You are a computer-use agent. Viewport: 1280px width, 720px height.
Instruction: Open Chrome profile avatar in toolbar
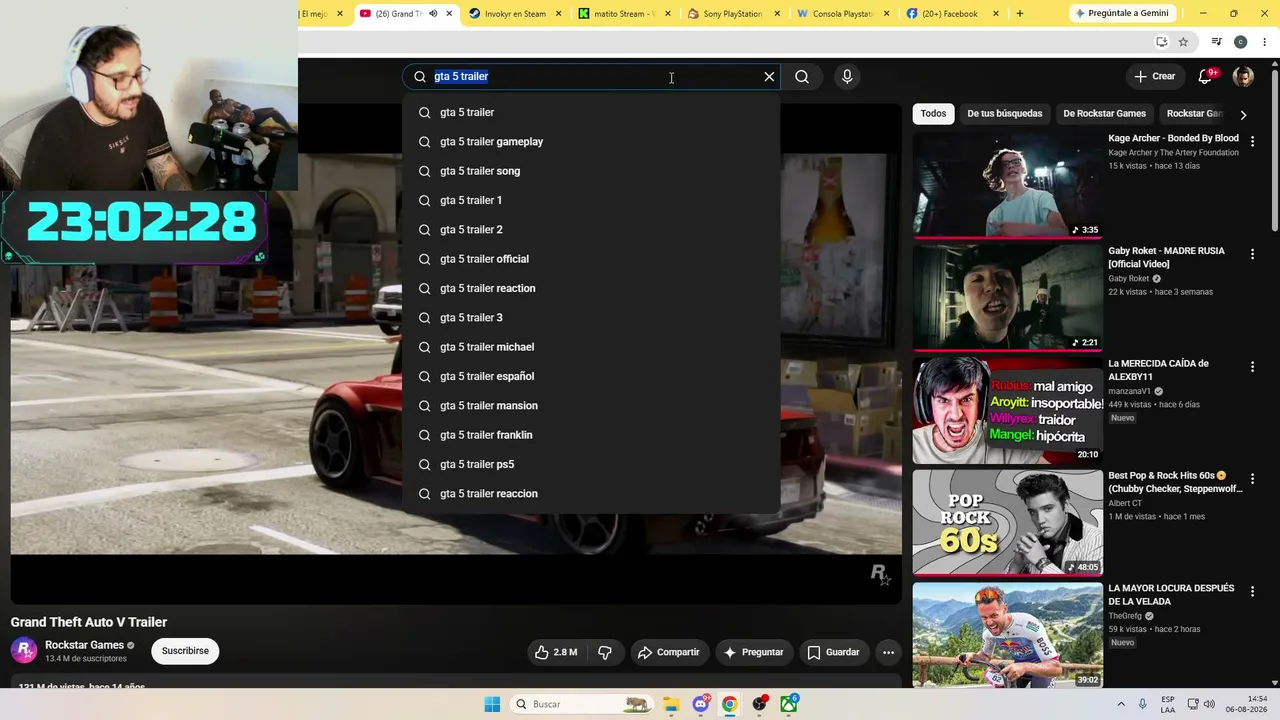(x=1240, y=42)
